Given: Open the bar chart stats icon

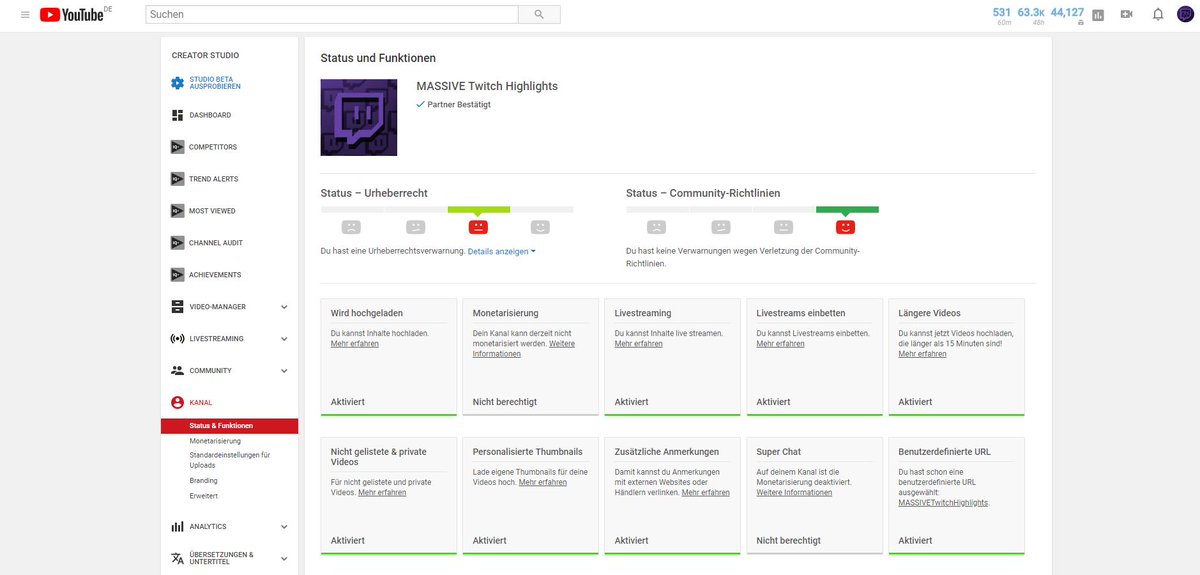Looking at the screenshot, I should (x=1098, y=15).
